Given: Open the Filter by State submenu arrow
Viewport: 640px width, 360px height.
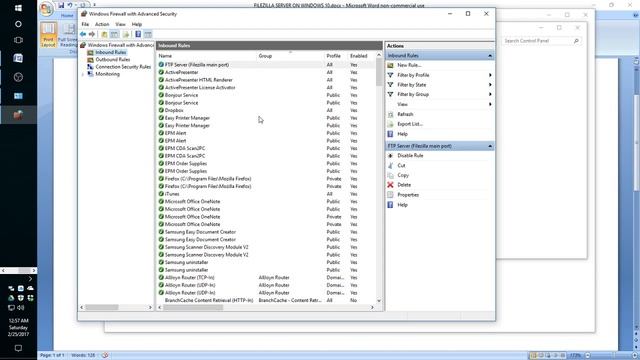Looking at the screenshot, I should (490, 85).
